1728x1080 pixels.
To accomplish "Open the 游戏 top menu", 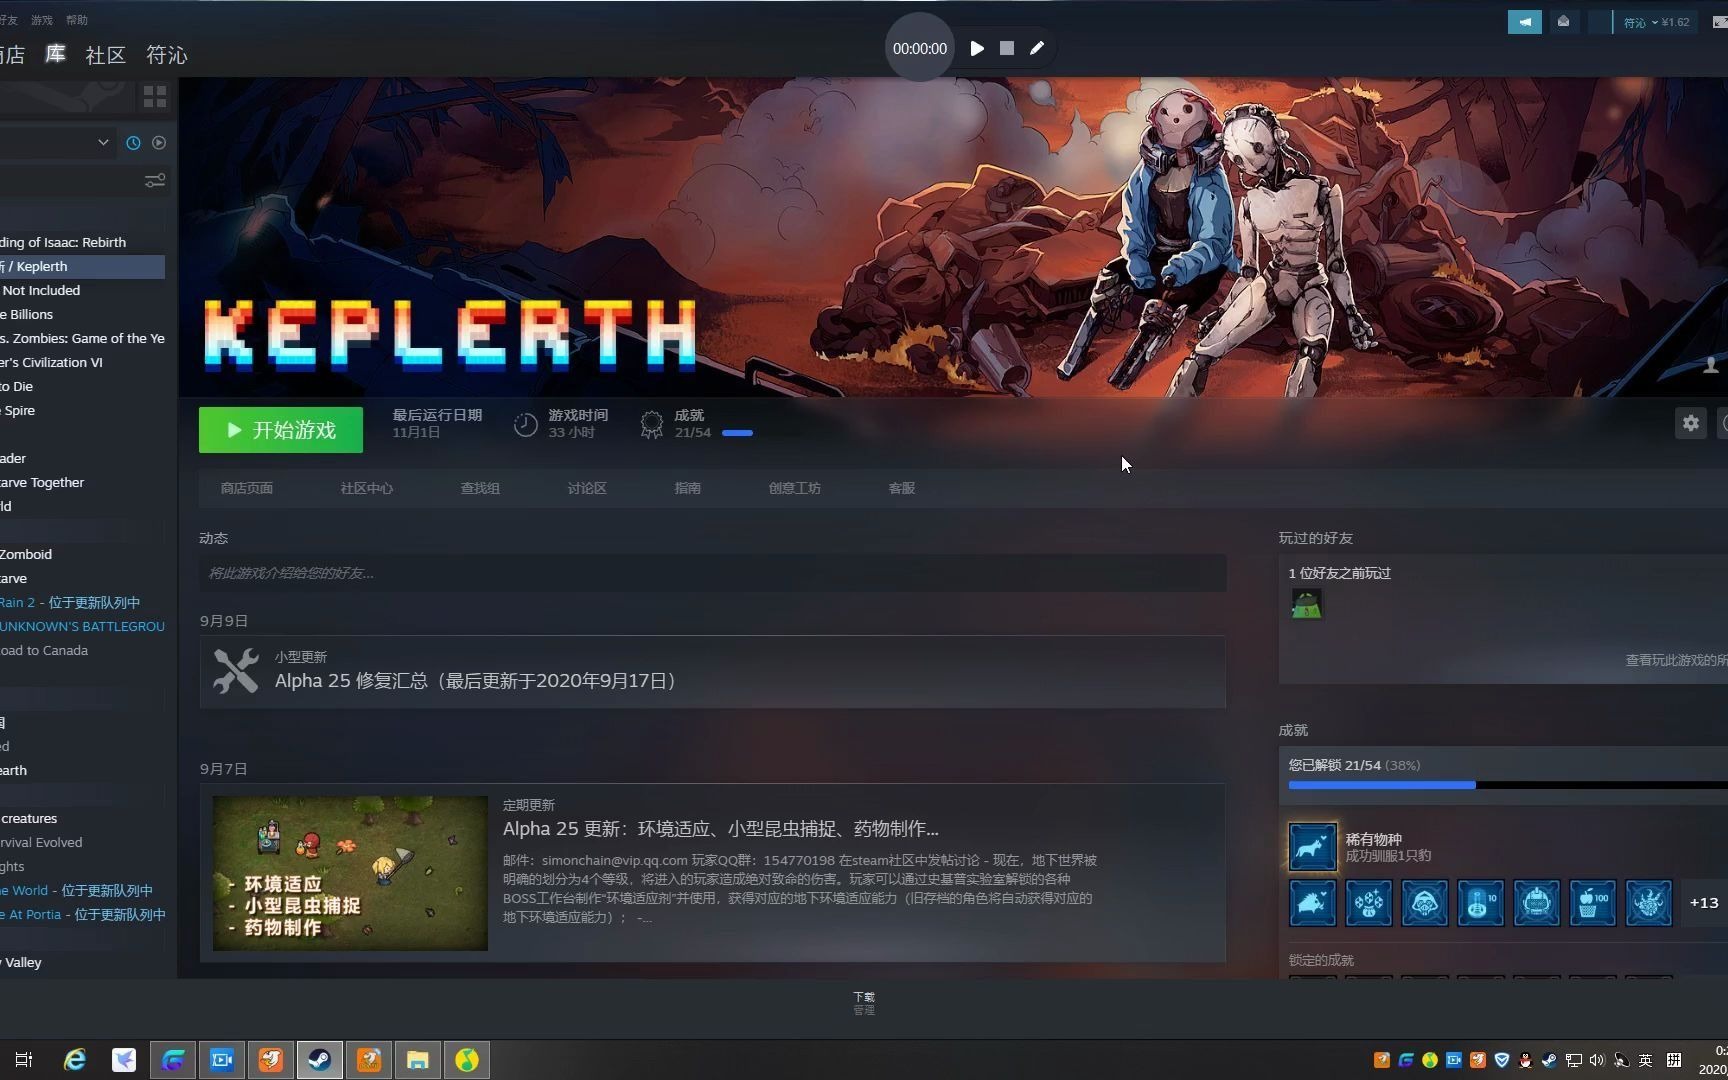I will (x=42, y=20).
